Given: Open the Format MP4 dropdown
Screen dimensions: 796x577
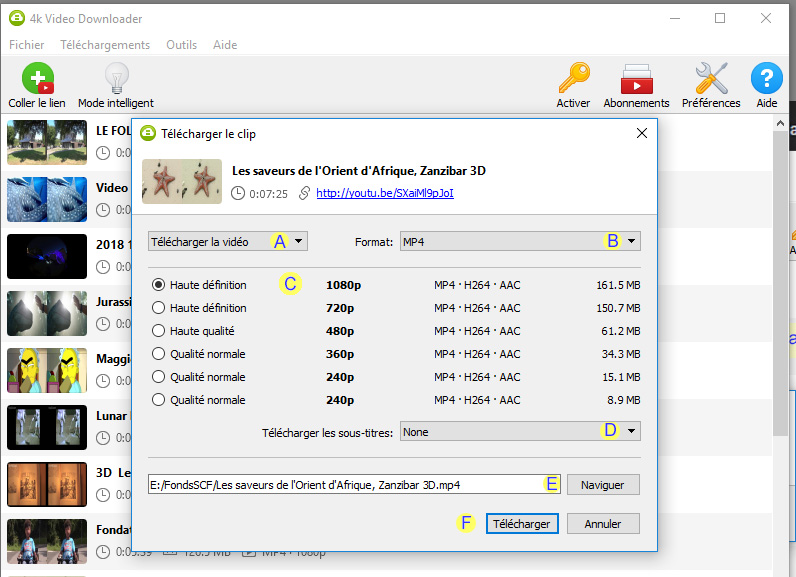Looking at the screenshot, I should pyautogui.click(x=519, y=241).
